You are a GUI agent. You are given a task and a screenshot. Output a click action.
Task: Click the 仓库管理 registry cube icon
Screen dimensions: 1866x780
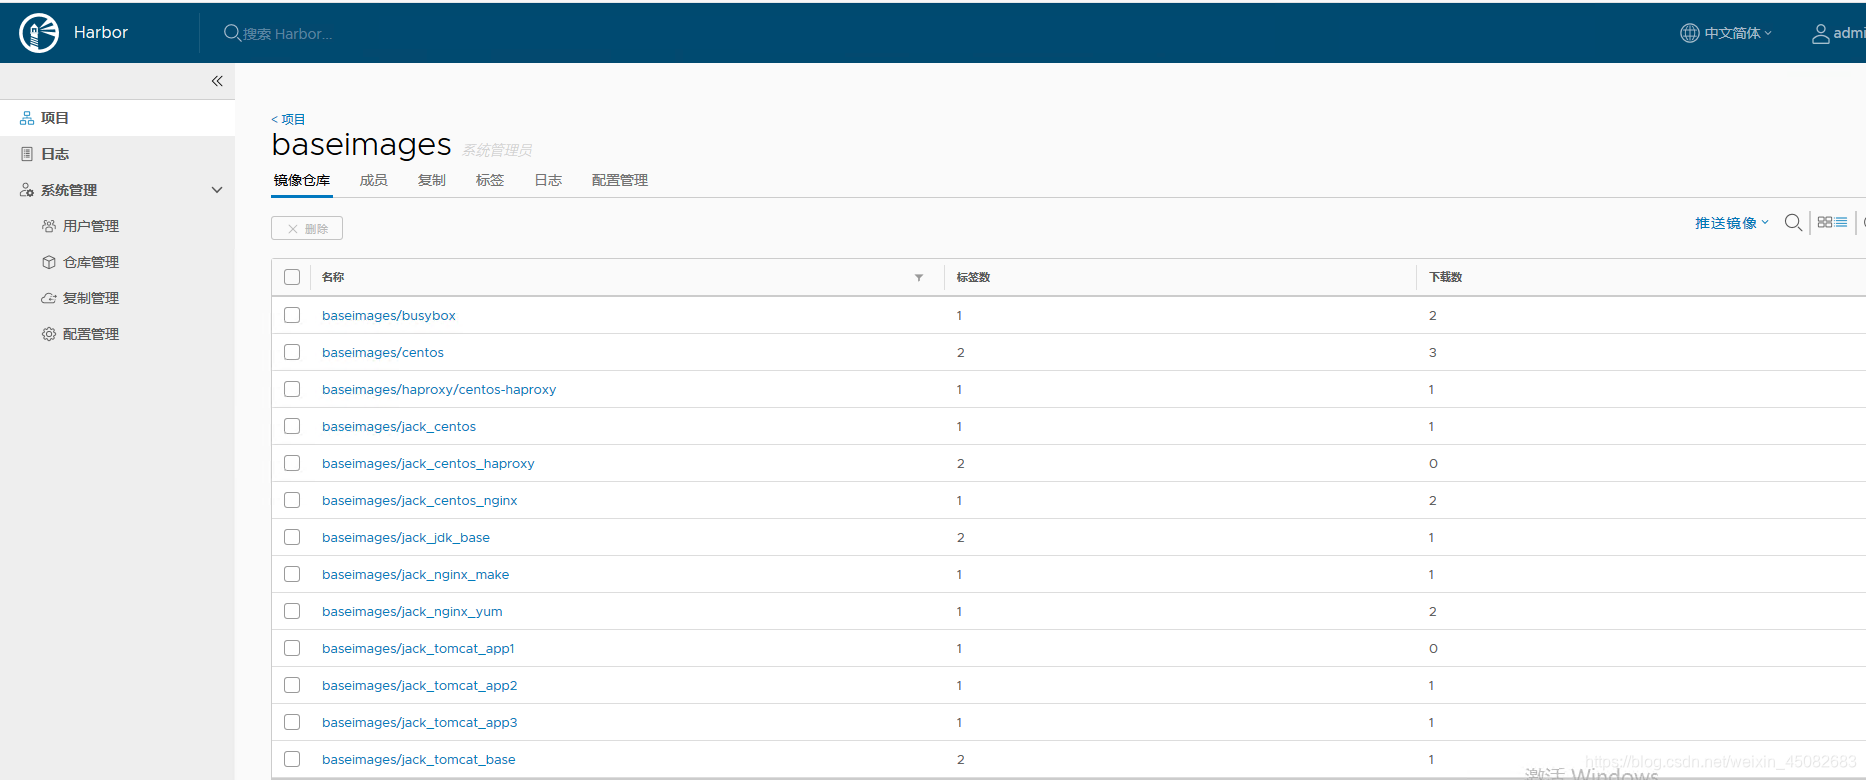pos(49,262)
